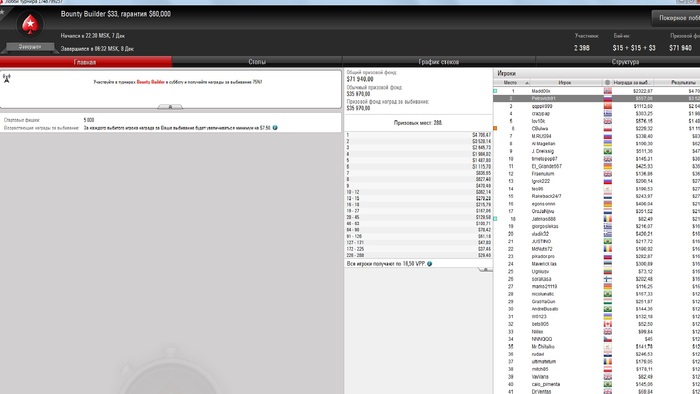This screenshot has height=394, width=700.
Task: Collapse the prize payouts panel handle
Action: (485, 270)
